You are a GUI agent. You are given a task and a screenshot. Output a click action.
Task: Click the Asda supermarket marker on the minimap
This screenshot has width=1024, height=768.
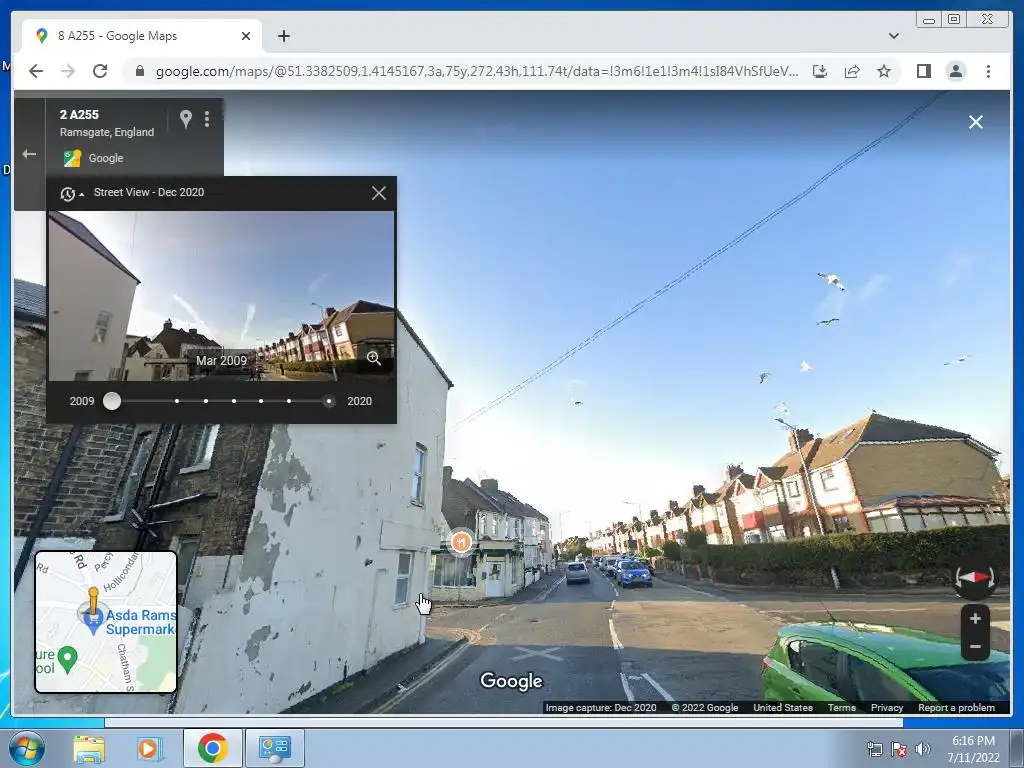coord(93,616)
